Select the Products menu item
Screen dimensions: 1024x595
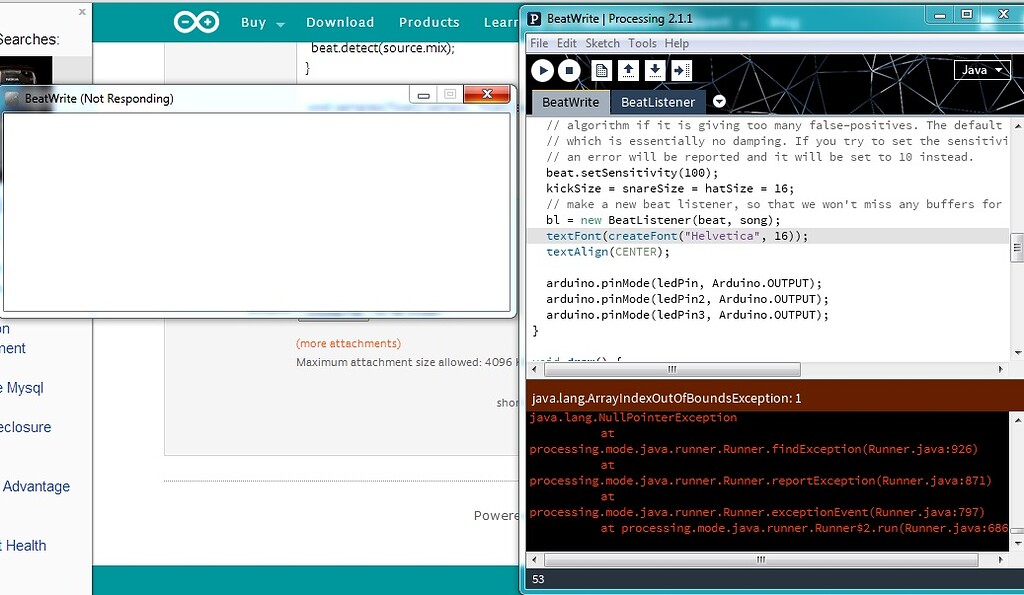[x=429, y=21]
